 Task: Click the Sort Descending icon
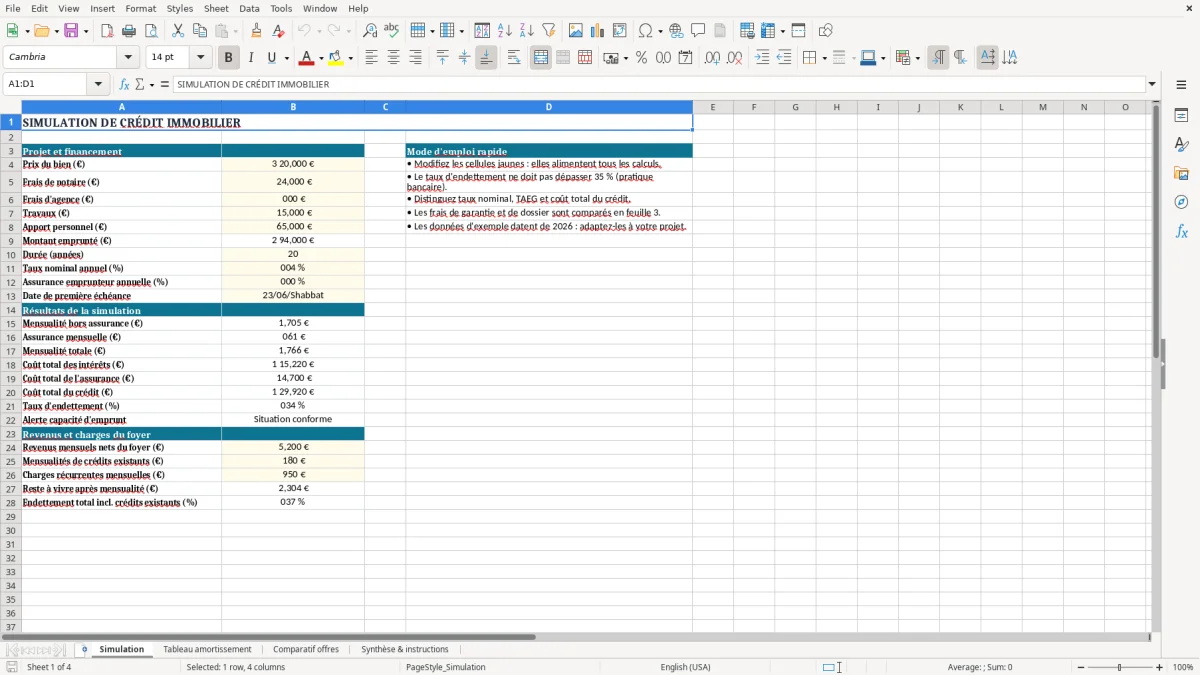pos(526,31)
